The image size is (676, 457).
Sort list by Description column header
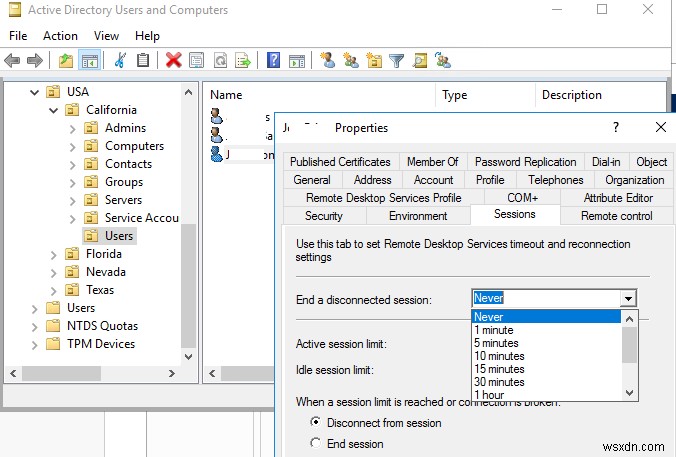601,95
